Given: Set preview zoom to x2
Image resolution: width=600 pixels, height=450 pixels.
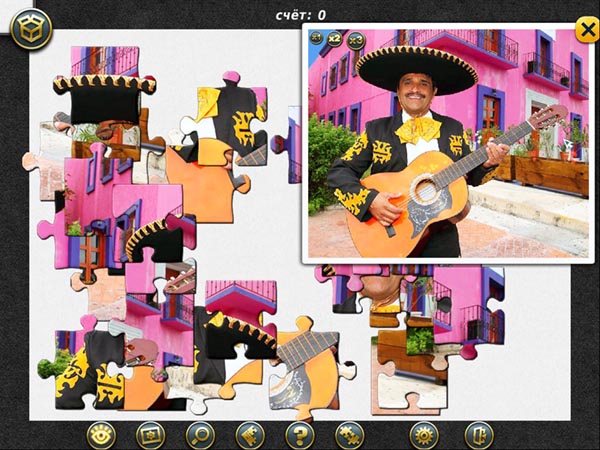Looking at the screenshot, I should pos(335,39).
